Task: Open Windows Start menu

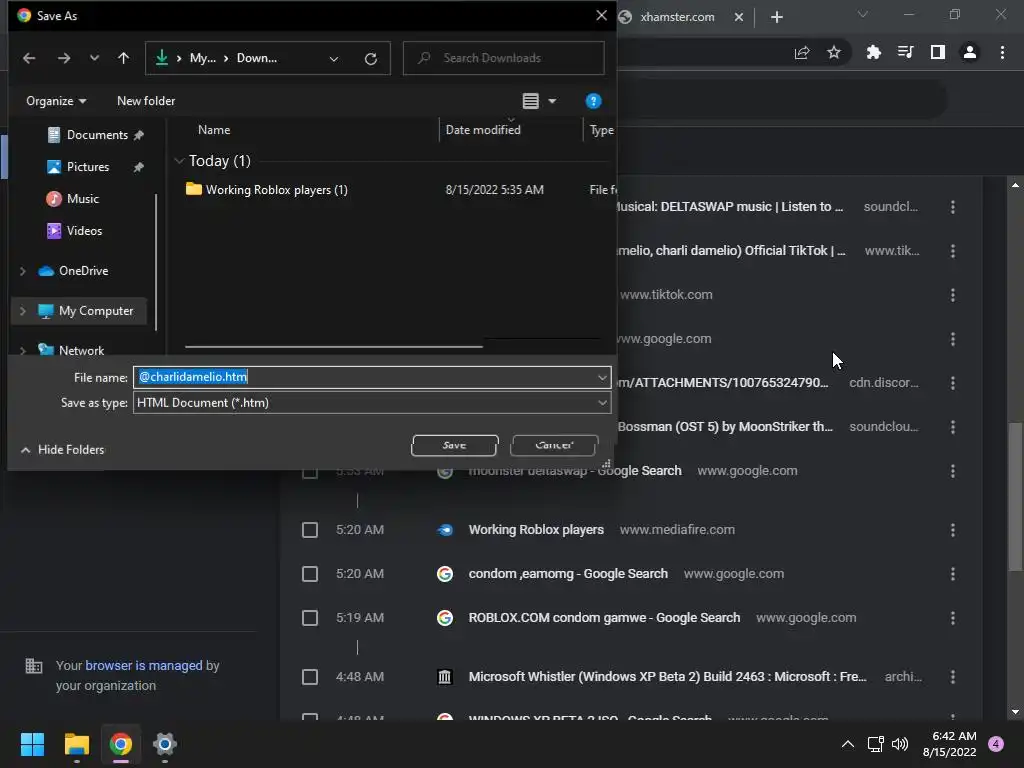Action: tap(32, 744)
